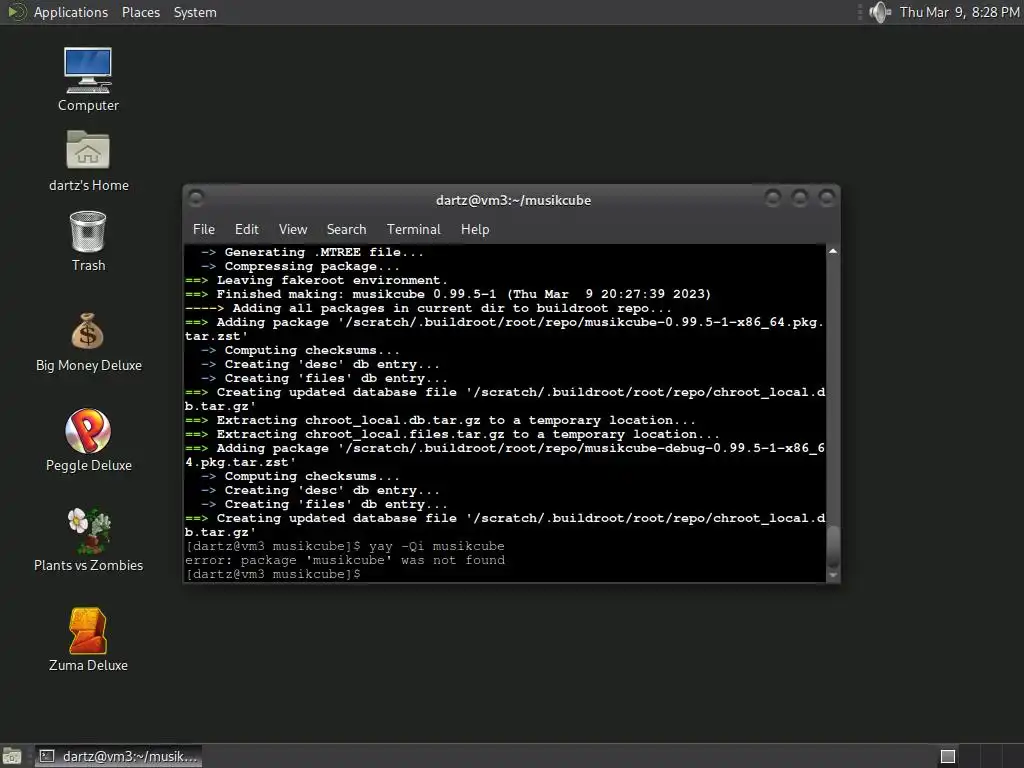Click the 'yay -Qi musikcube' command line

[x=436, y=546]
